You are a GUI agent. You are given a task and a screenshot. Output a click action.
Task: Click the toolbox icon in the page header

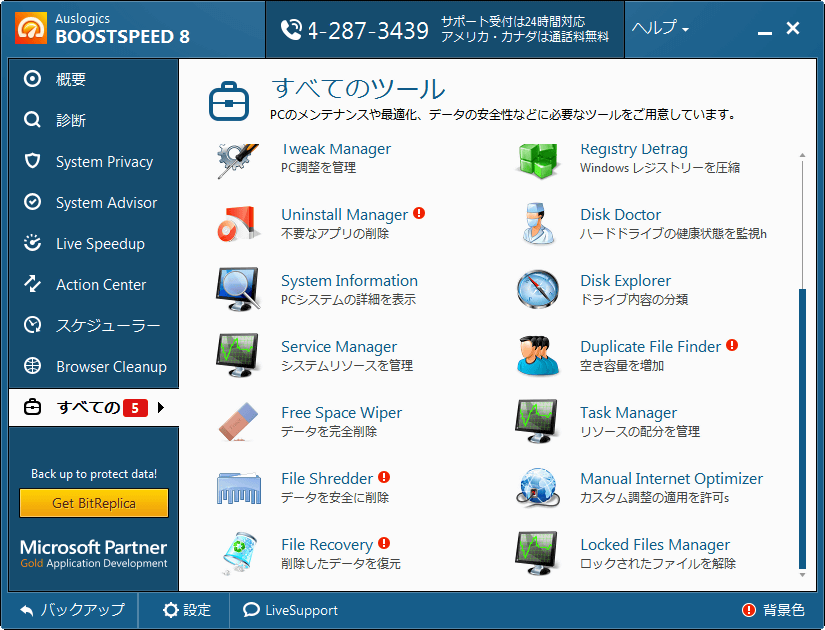coord(229,101)
